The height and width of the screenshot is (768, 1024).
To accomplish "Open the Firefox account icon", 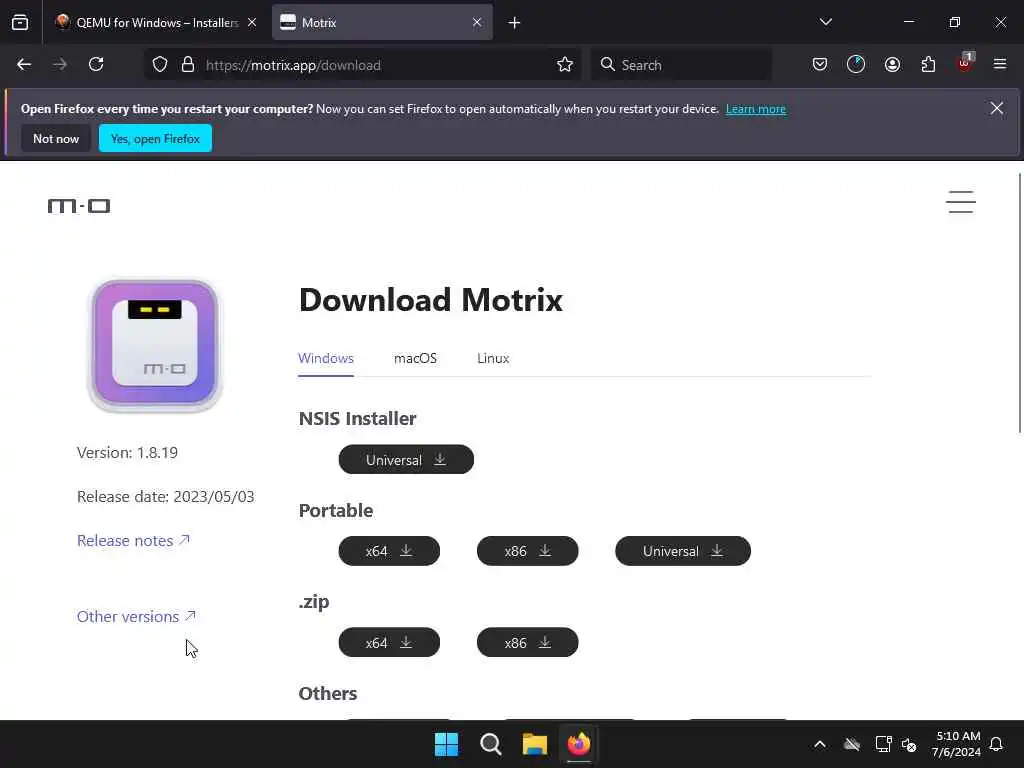I will click(x=892, y=65).
